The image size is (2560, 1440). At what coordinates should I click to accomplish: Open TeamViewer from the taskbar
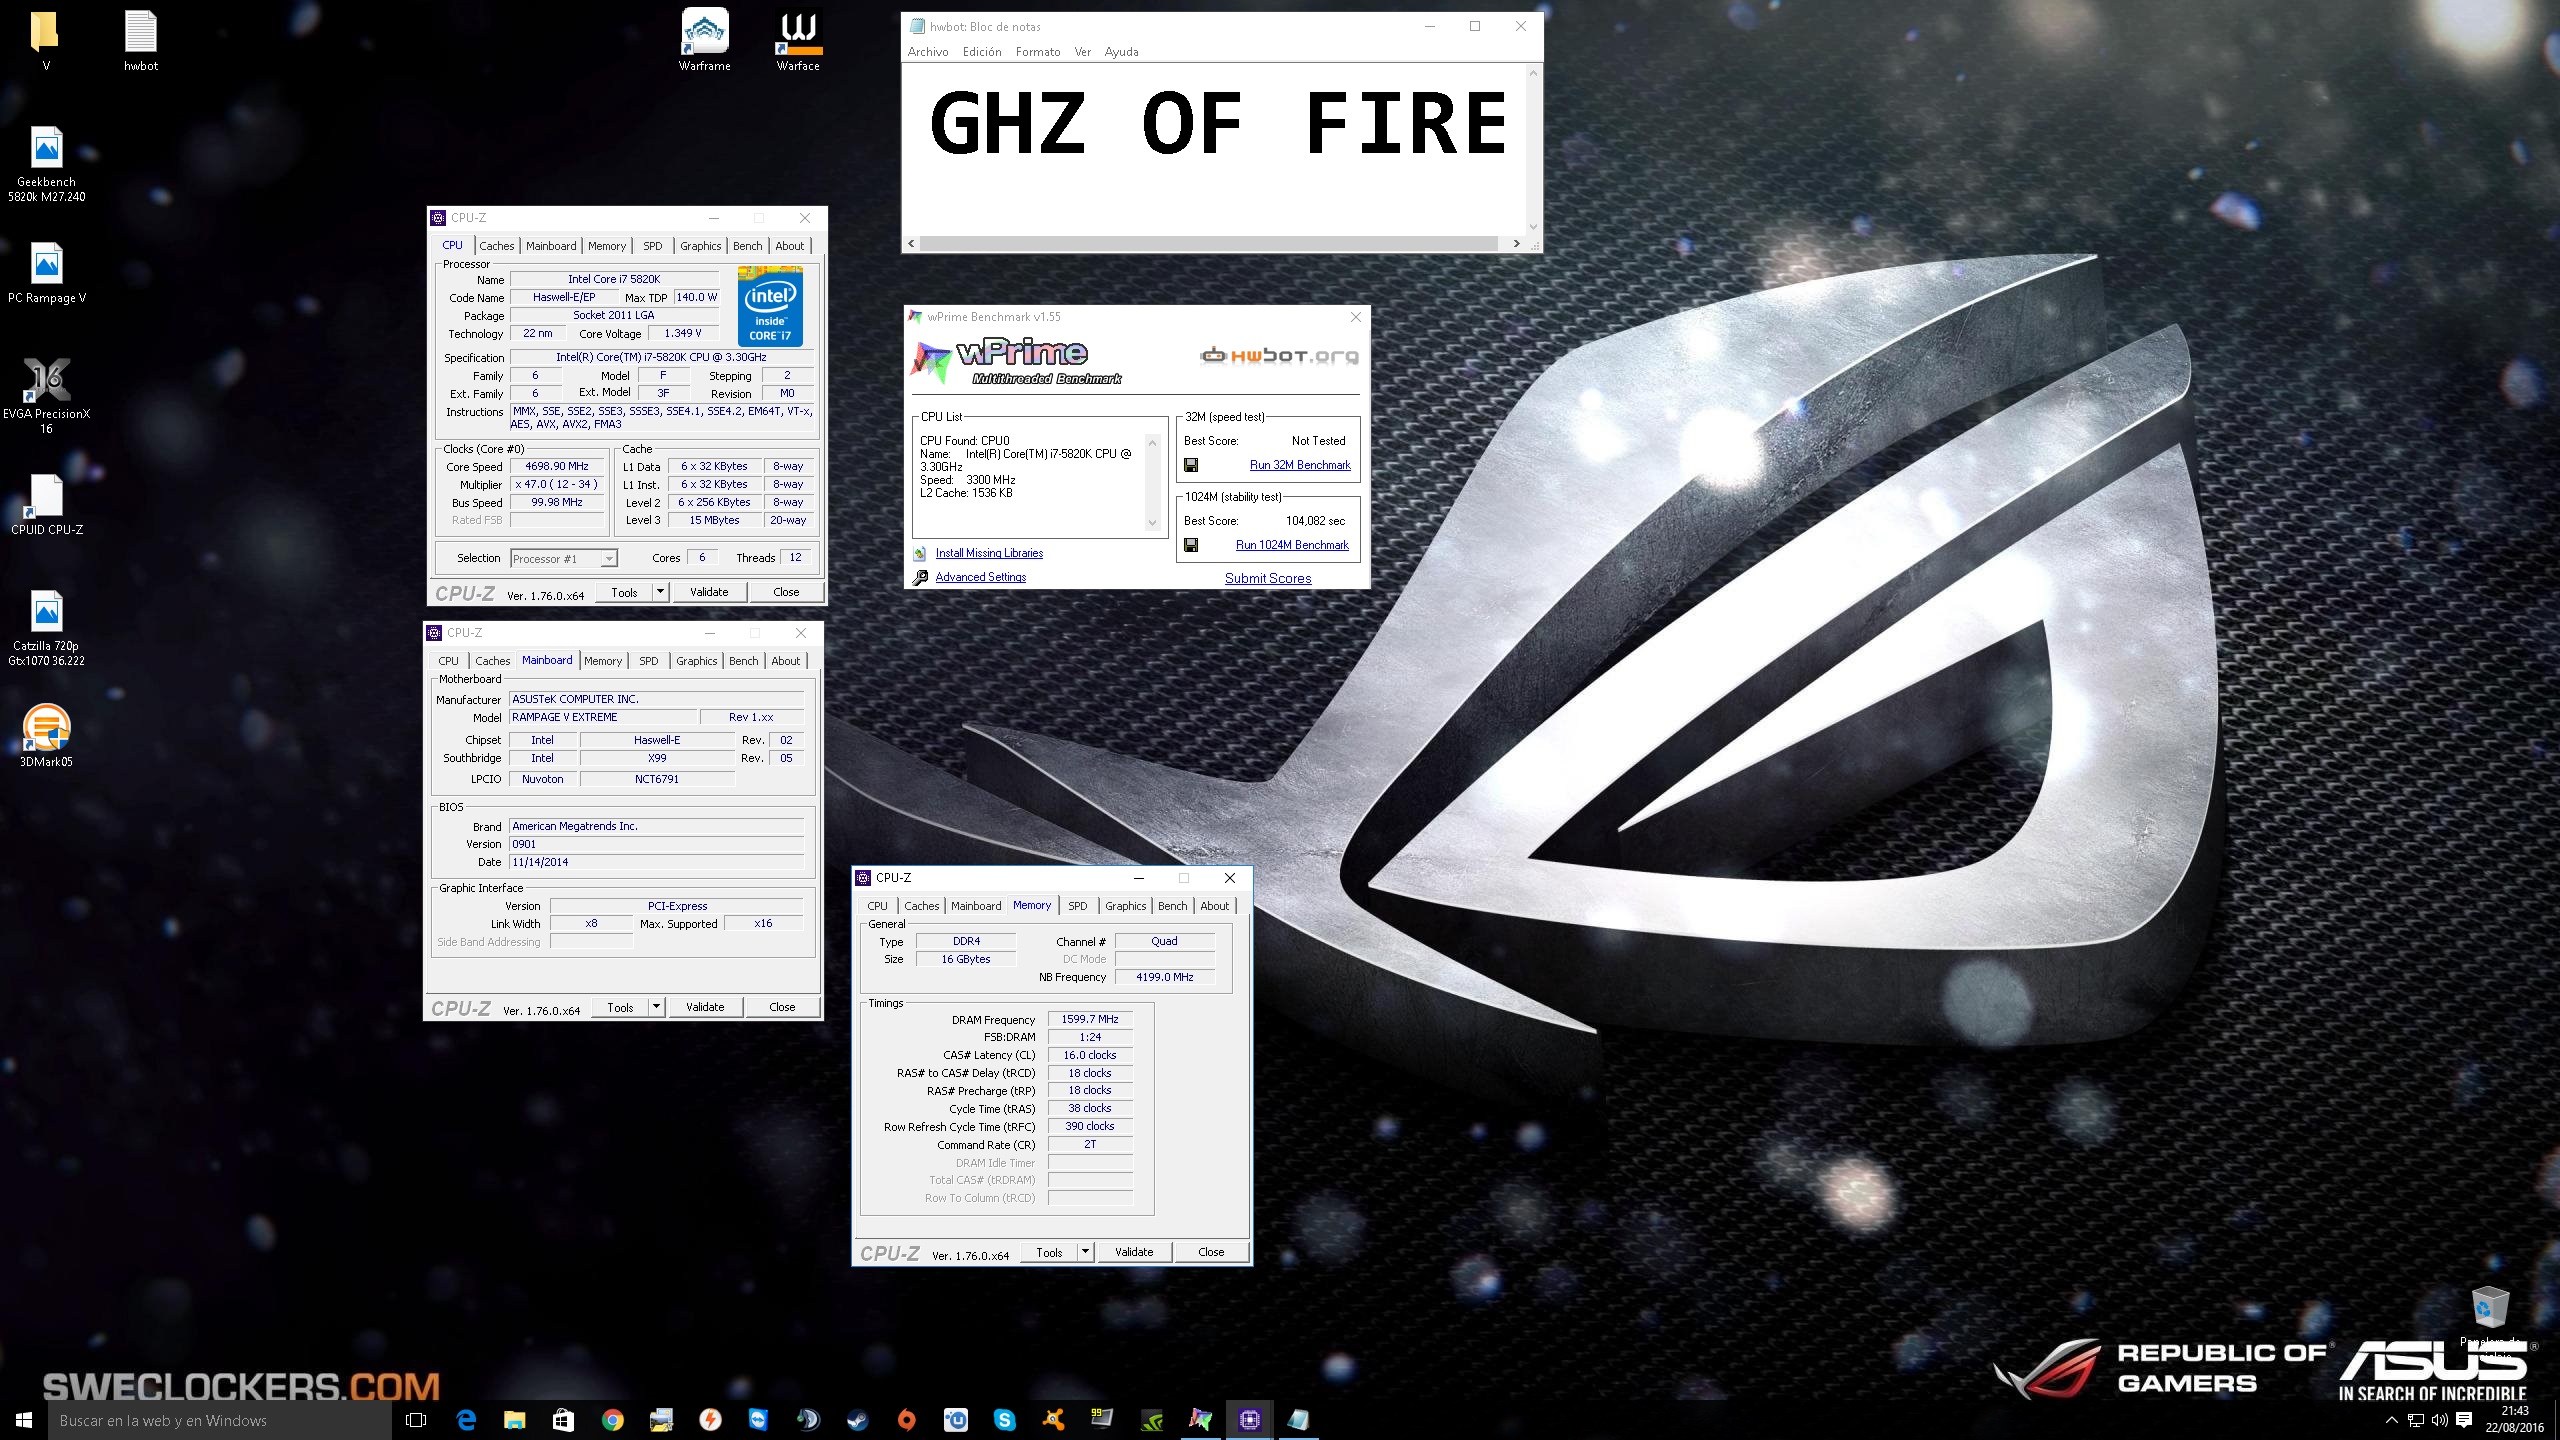click(x=760, y=1420)
